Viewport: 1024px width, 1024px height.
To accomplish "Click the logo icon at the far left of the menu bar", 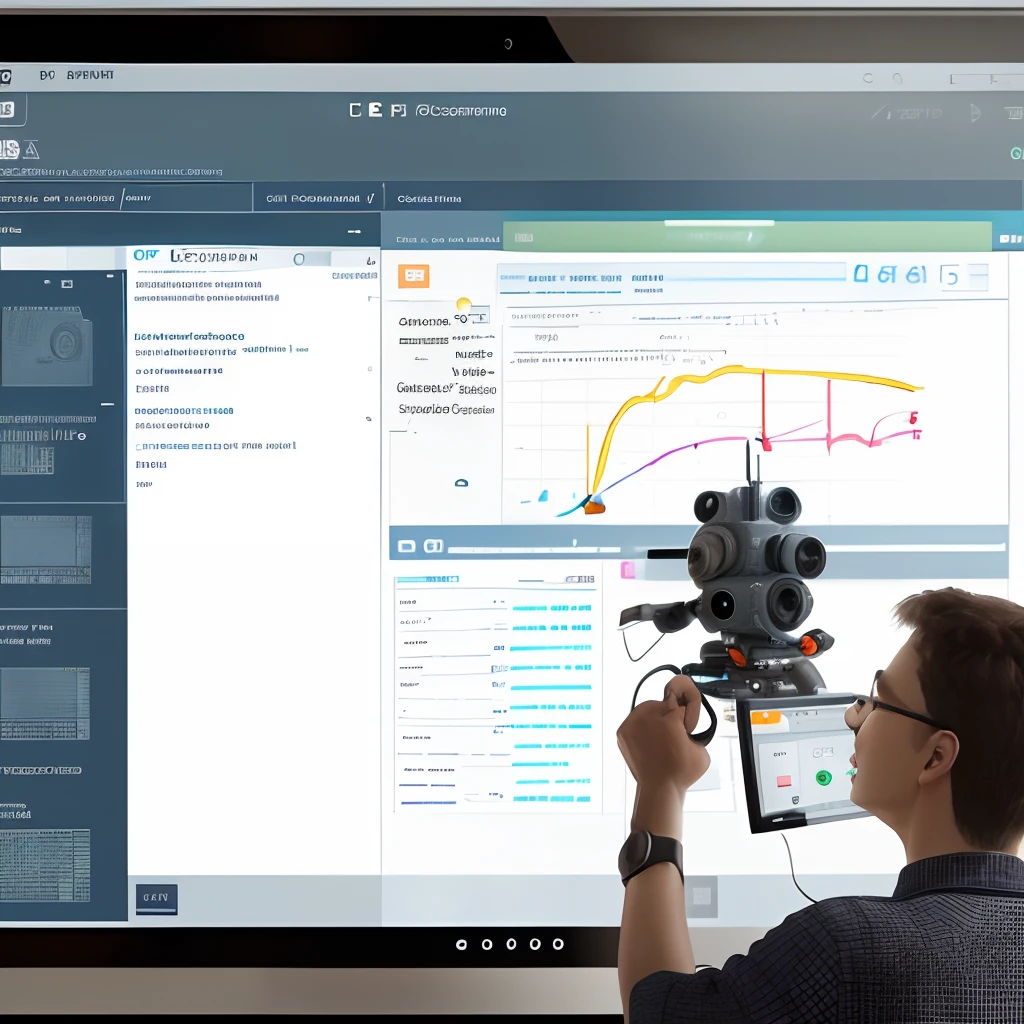I will coord(5,77).
